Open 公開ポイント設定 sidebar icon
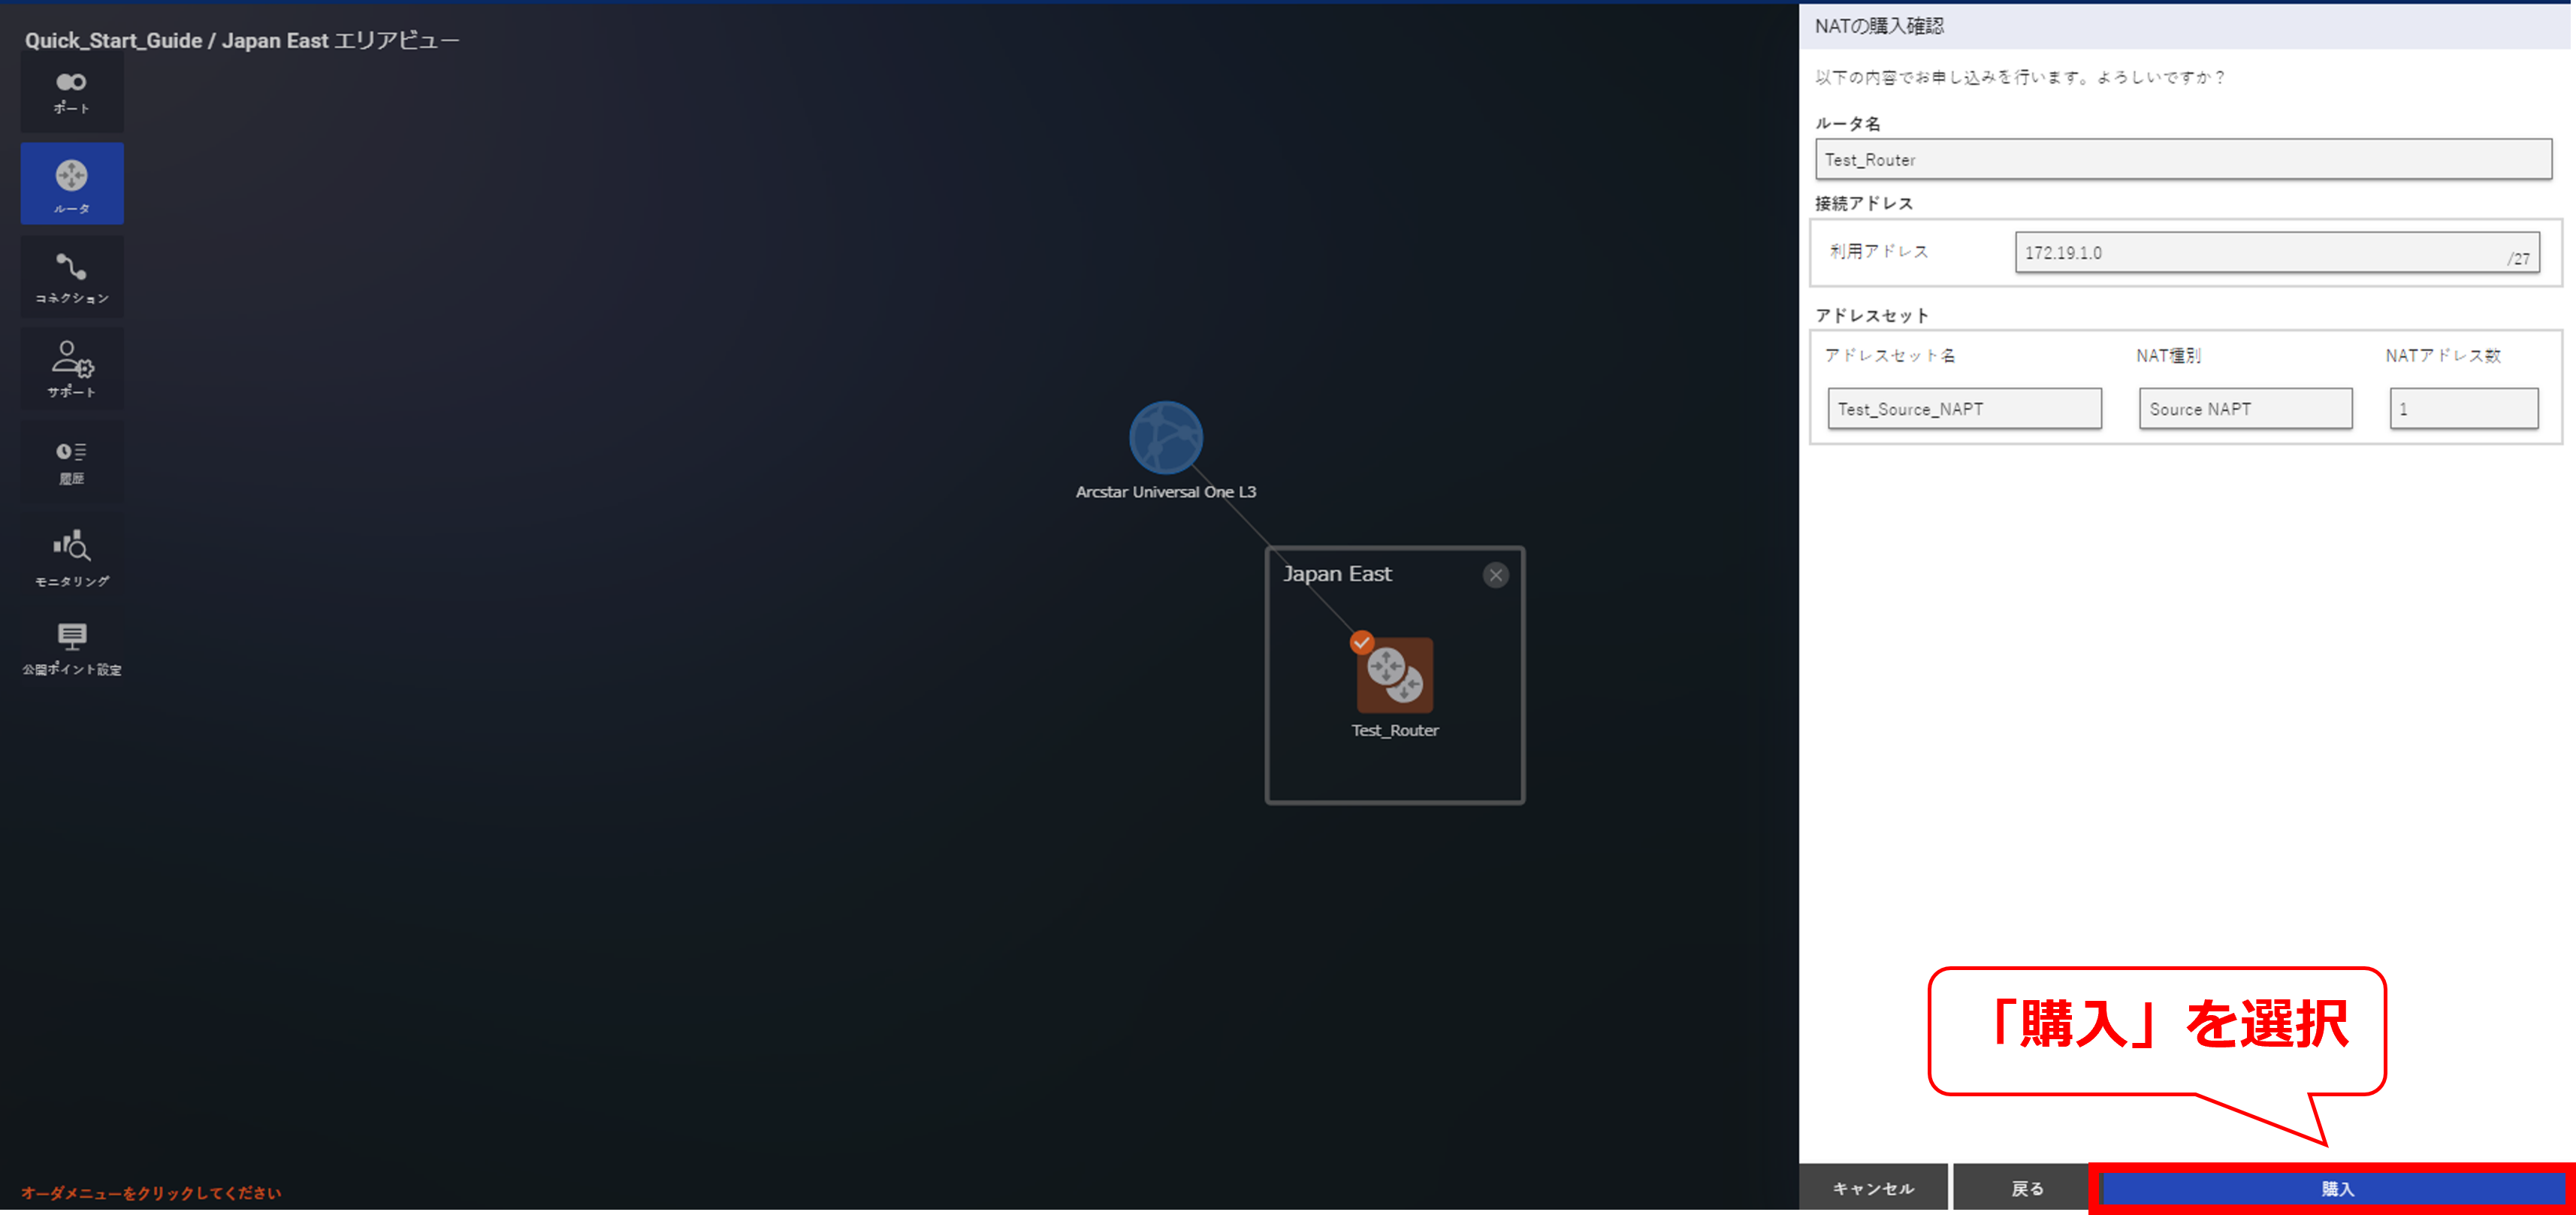Viewport: 2576px width, 1215px height. pyautogui.click(x=72, y=647)
